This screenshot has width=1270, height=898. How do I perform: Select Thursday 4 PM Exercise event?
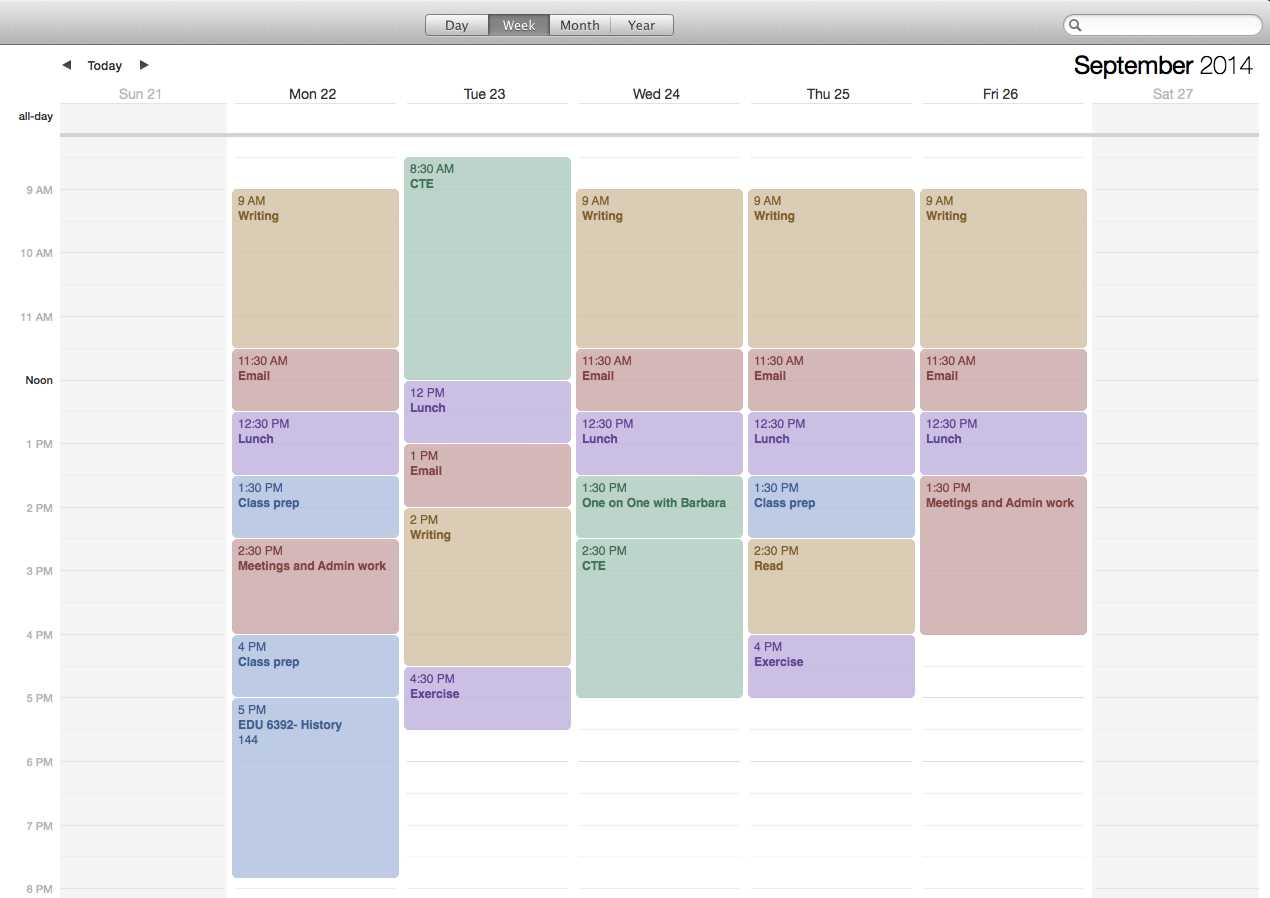coord(831,666)
